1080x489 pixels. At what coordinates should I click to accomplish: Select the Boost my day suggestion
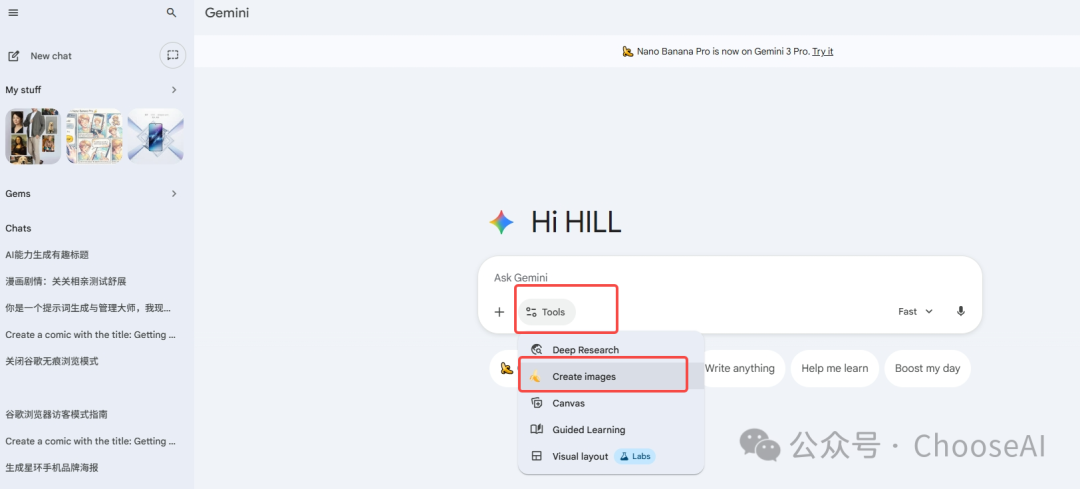927,368
